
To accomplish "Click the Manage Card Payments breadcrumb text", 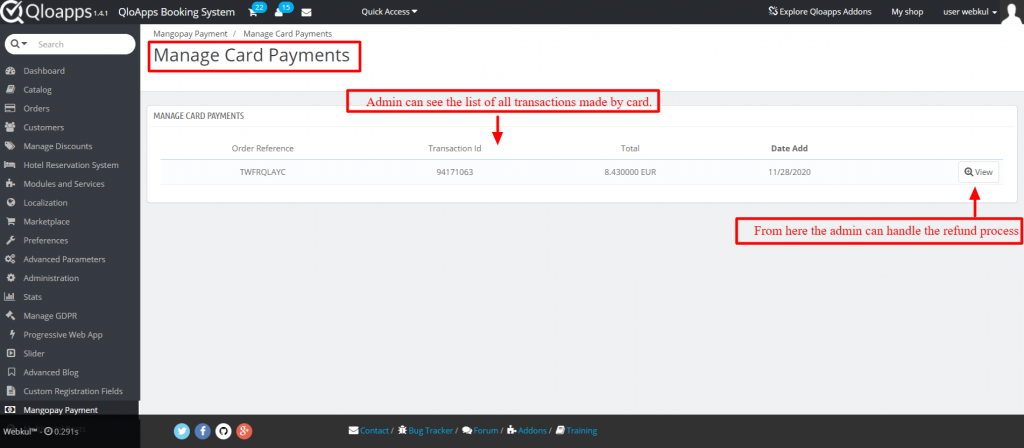I will [287, 33].
